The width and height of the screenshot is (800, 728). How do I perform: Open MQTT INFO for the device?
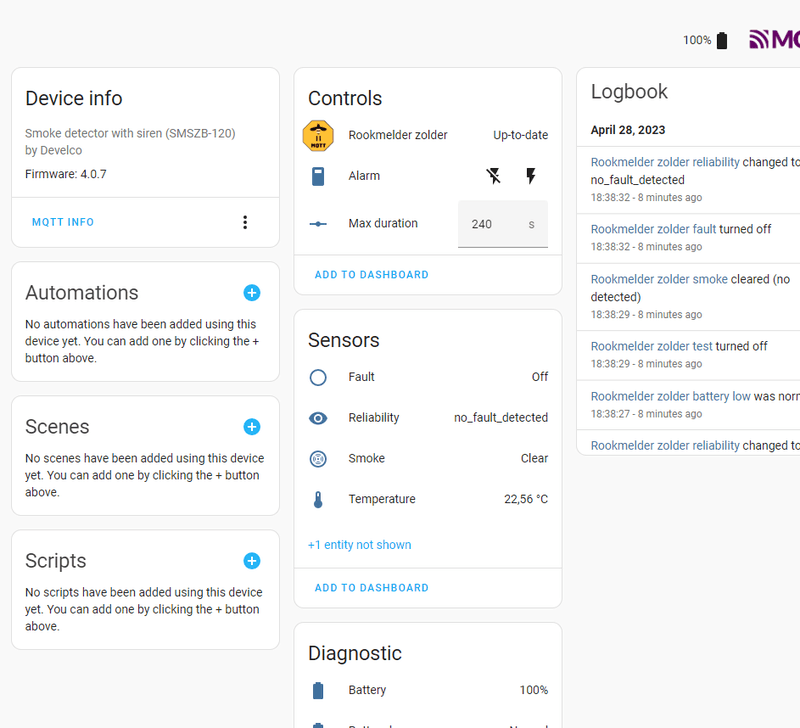[63, 222]
